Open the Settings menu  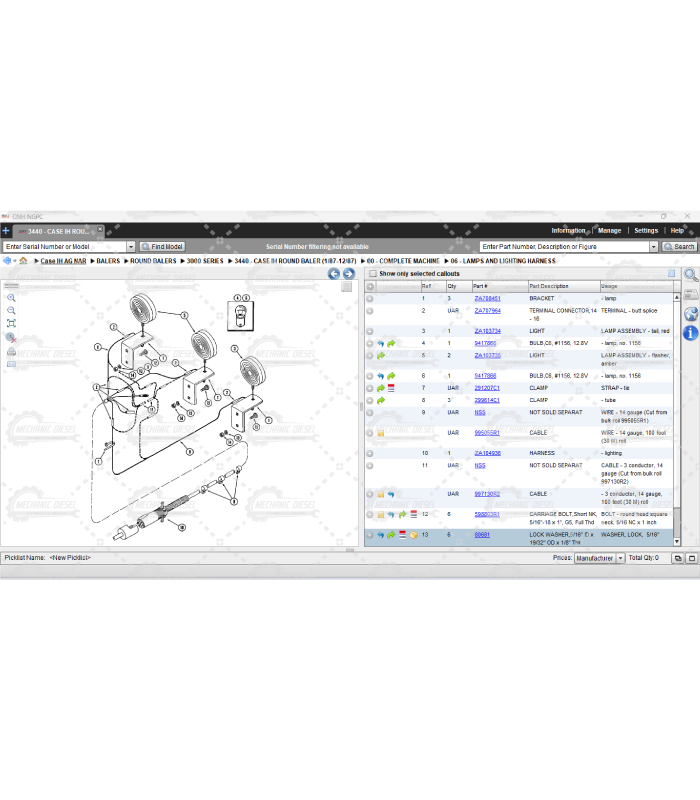coord(646,231)
